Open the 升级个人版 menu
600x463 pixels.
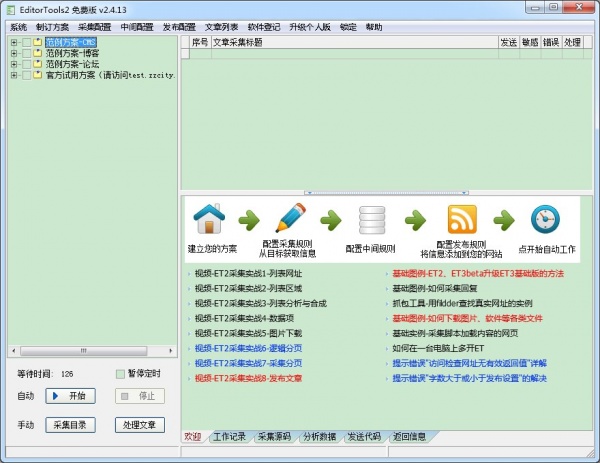pos(310,27)
